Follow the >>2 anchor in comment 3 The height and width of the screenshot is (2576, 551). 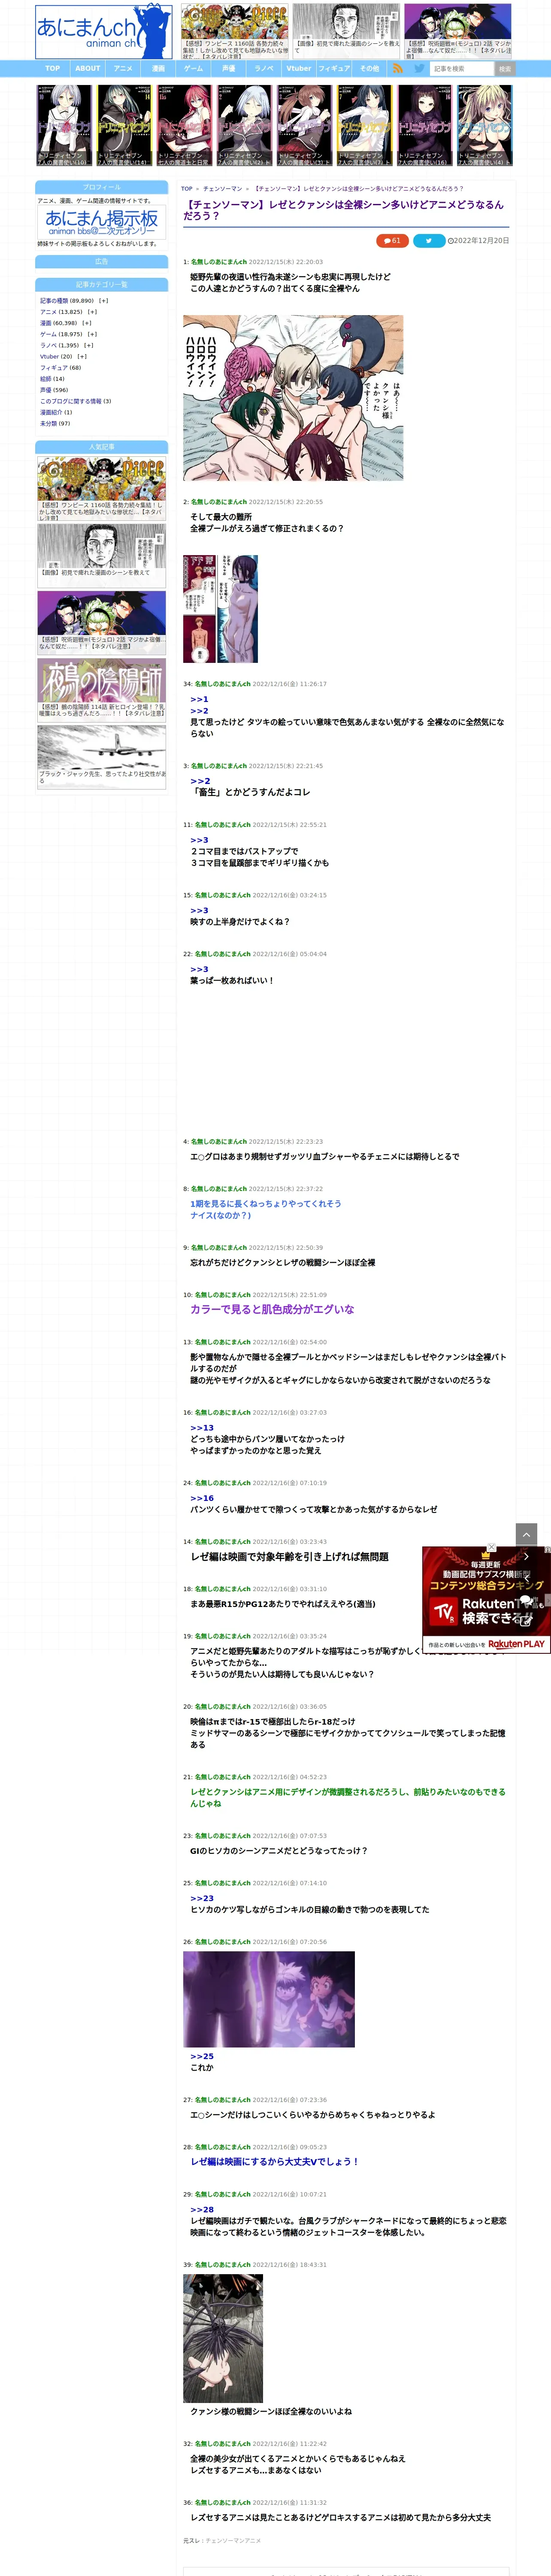coord(200,781)
